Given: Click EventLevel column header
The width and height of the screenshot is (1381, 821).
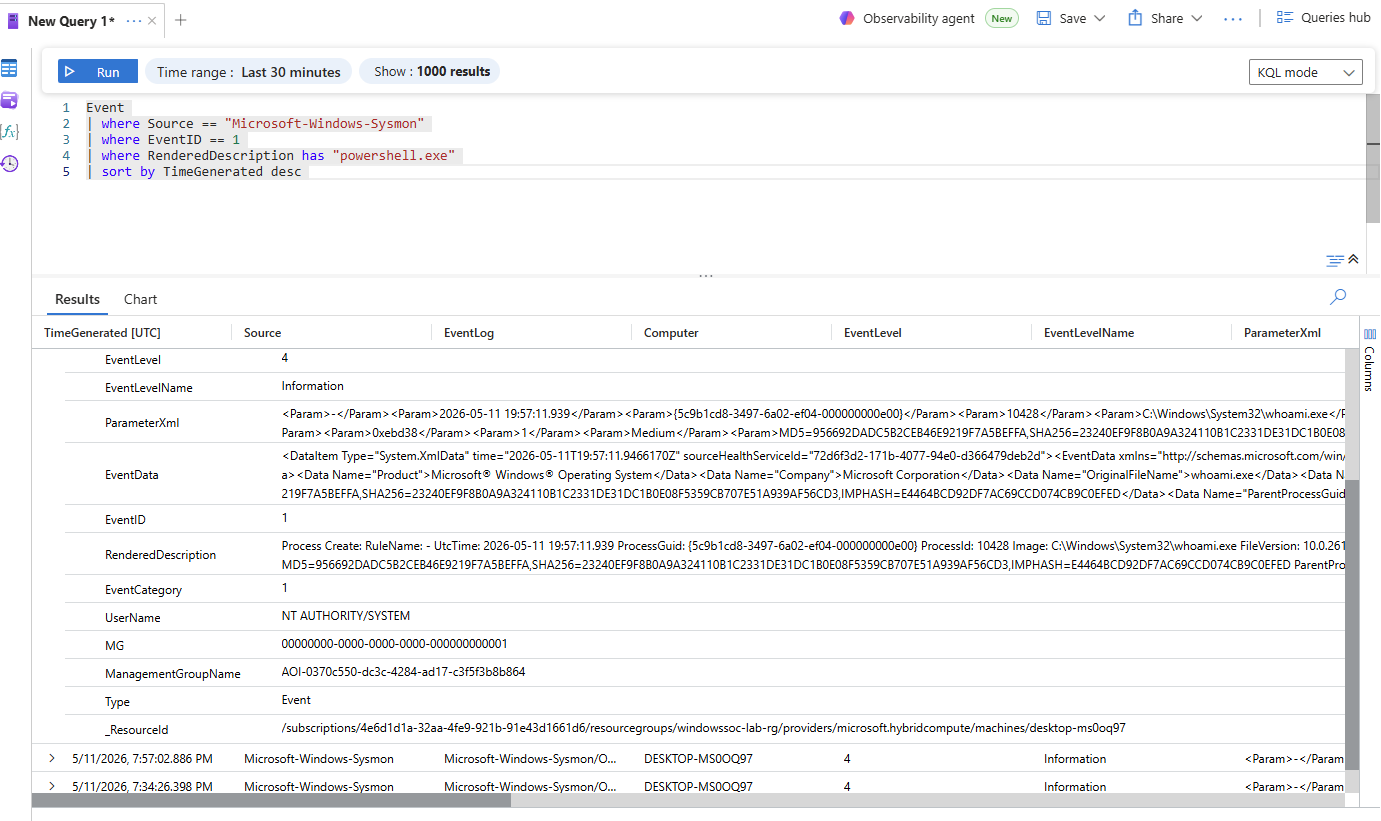Looking at the screenshot, I should tap(873, 333).
